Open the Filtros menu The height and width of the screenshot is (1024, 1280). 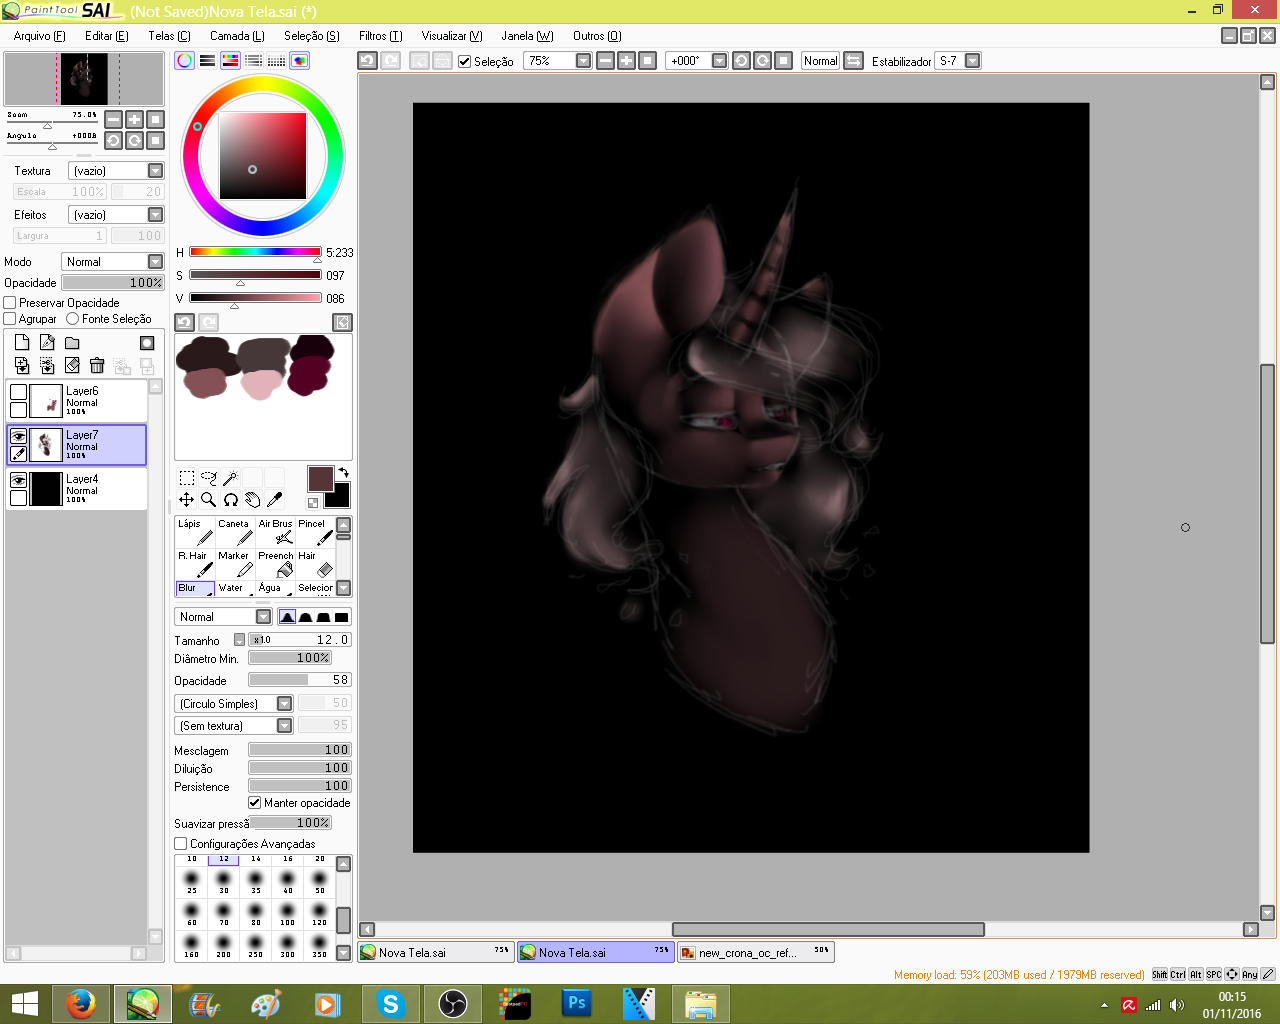tap(380, 36)
